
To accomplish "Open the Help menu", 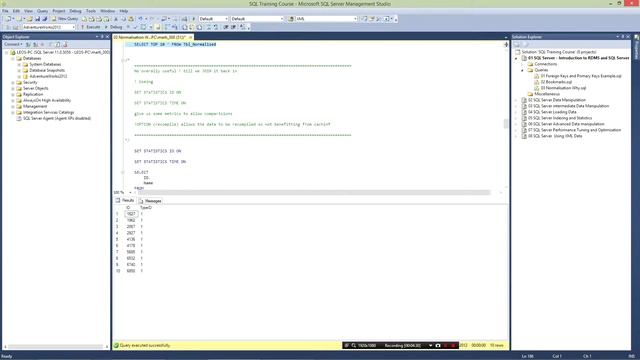I will (x=124, y=11).
